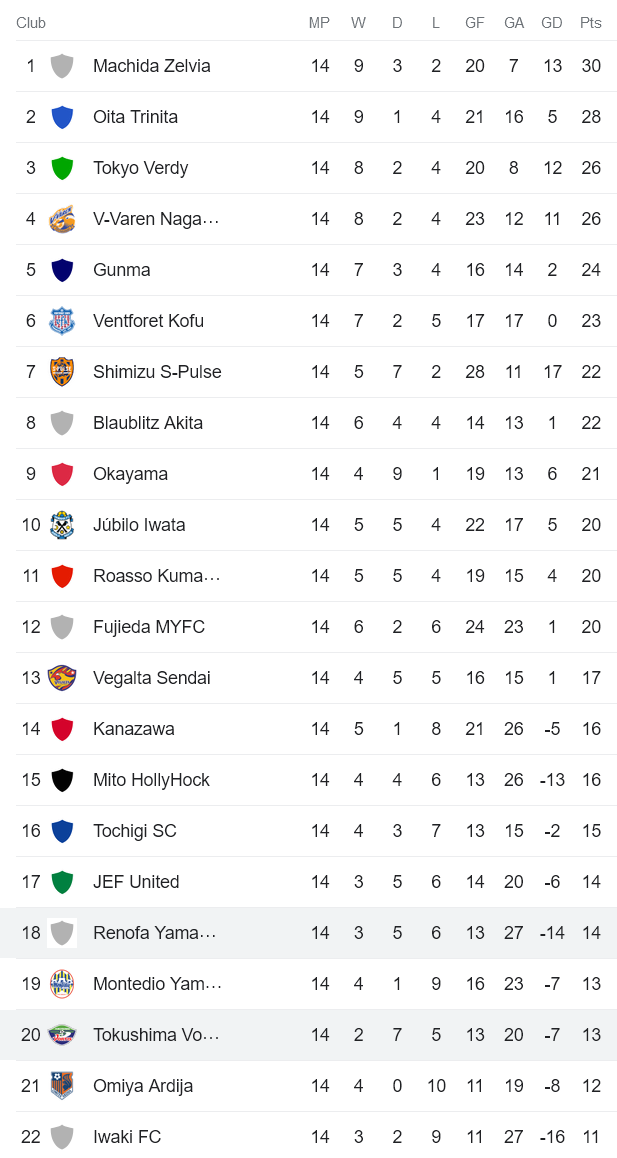The width and height of the screenshot is (617, 1158).
Task: Click the Kanazawa red club badge
Action: [62, 728]
